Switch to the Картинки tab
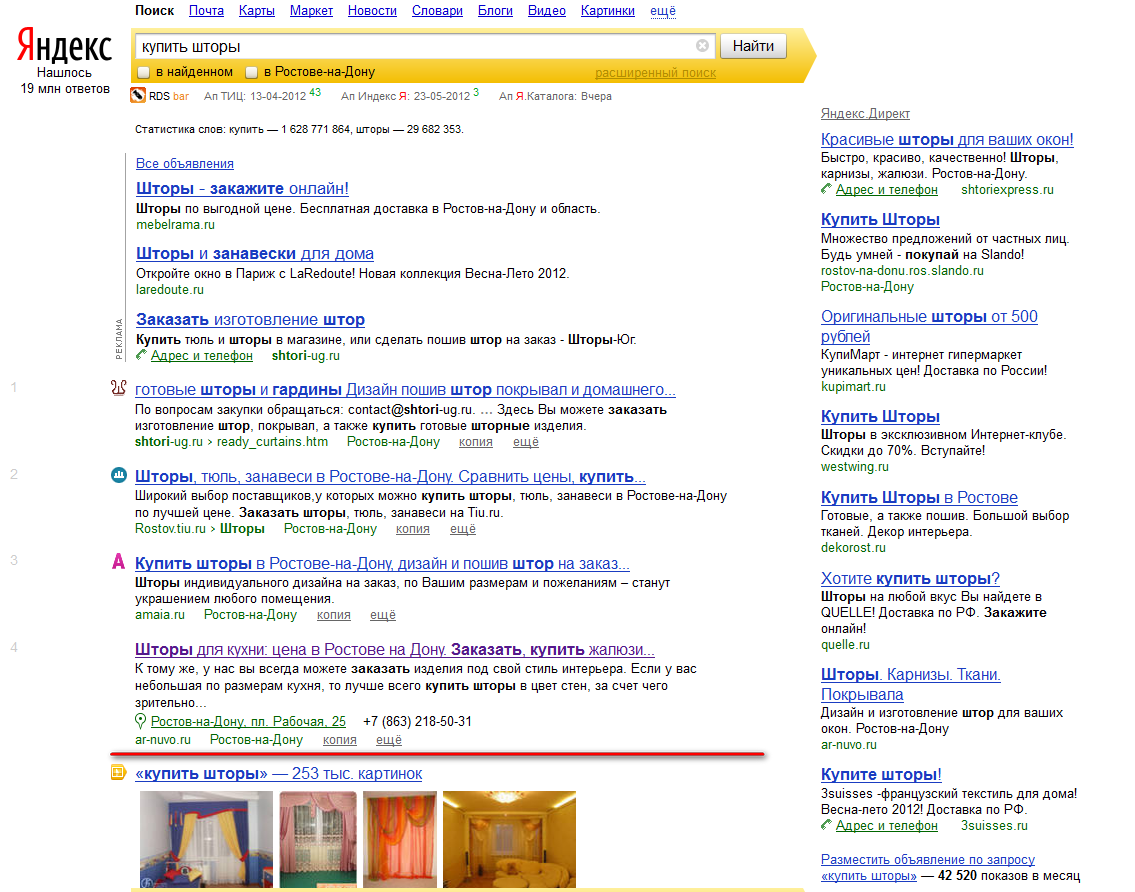The image size is (1135, 892). 607,11
